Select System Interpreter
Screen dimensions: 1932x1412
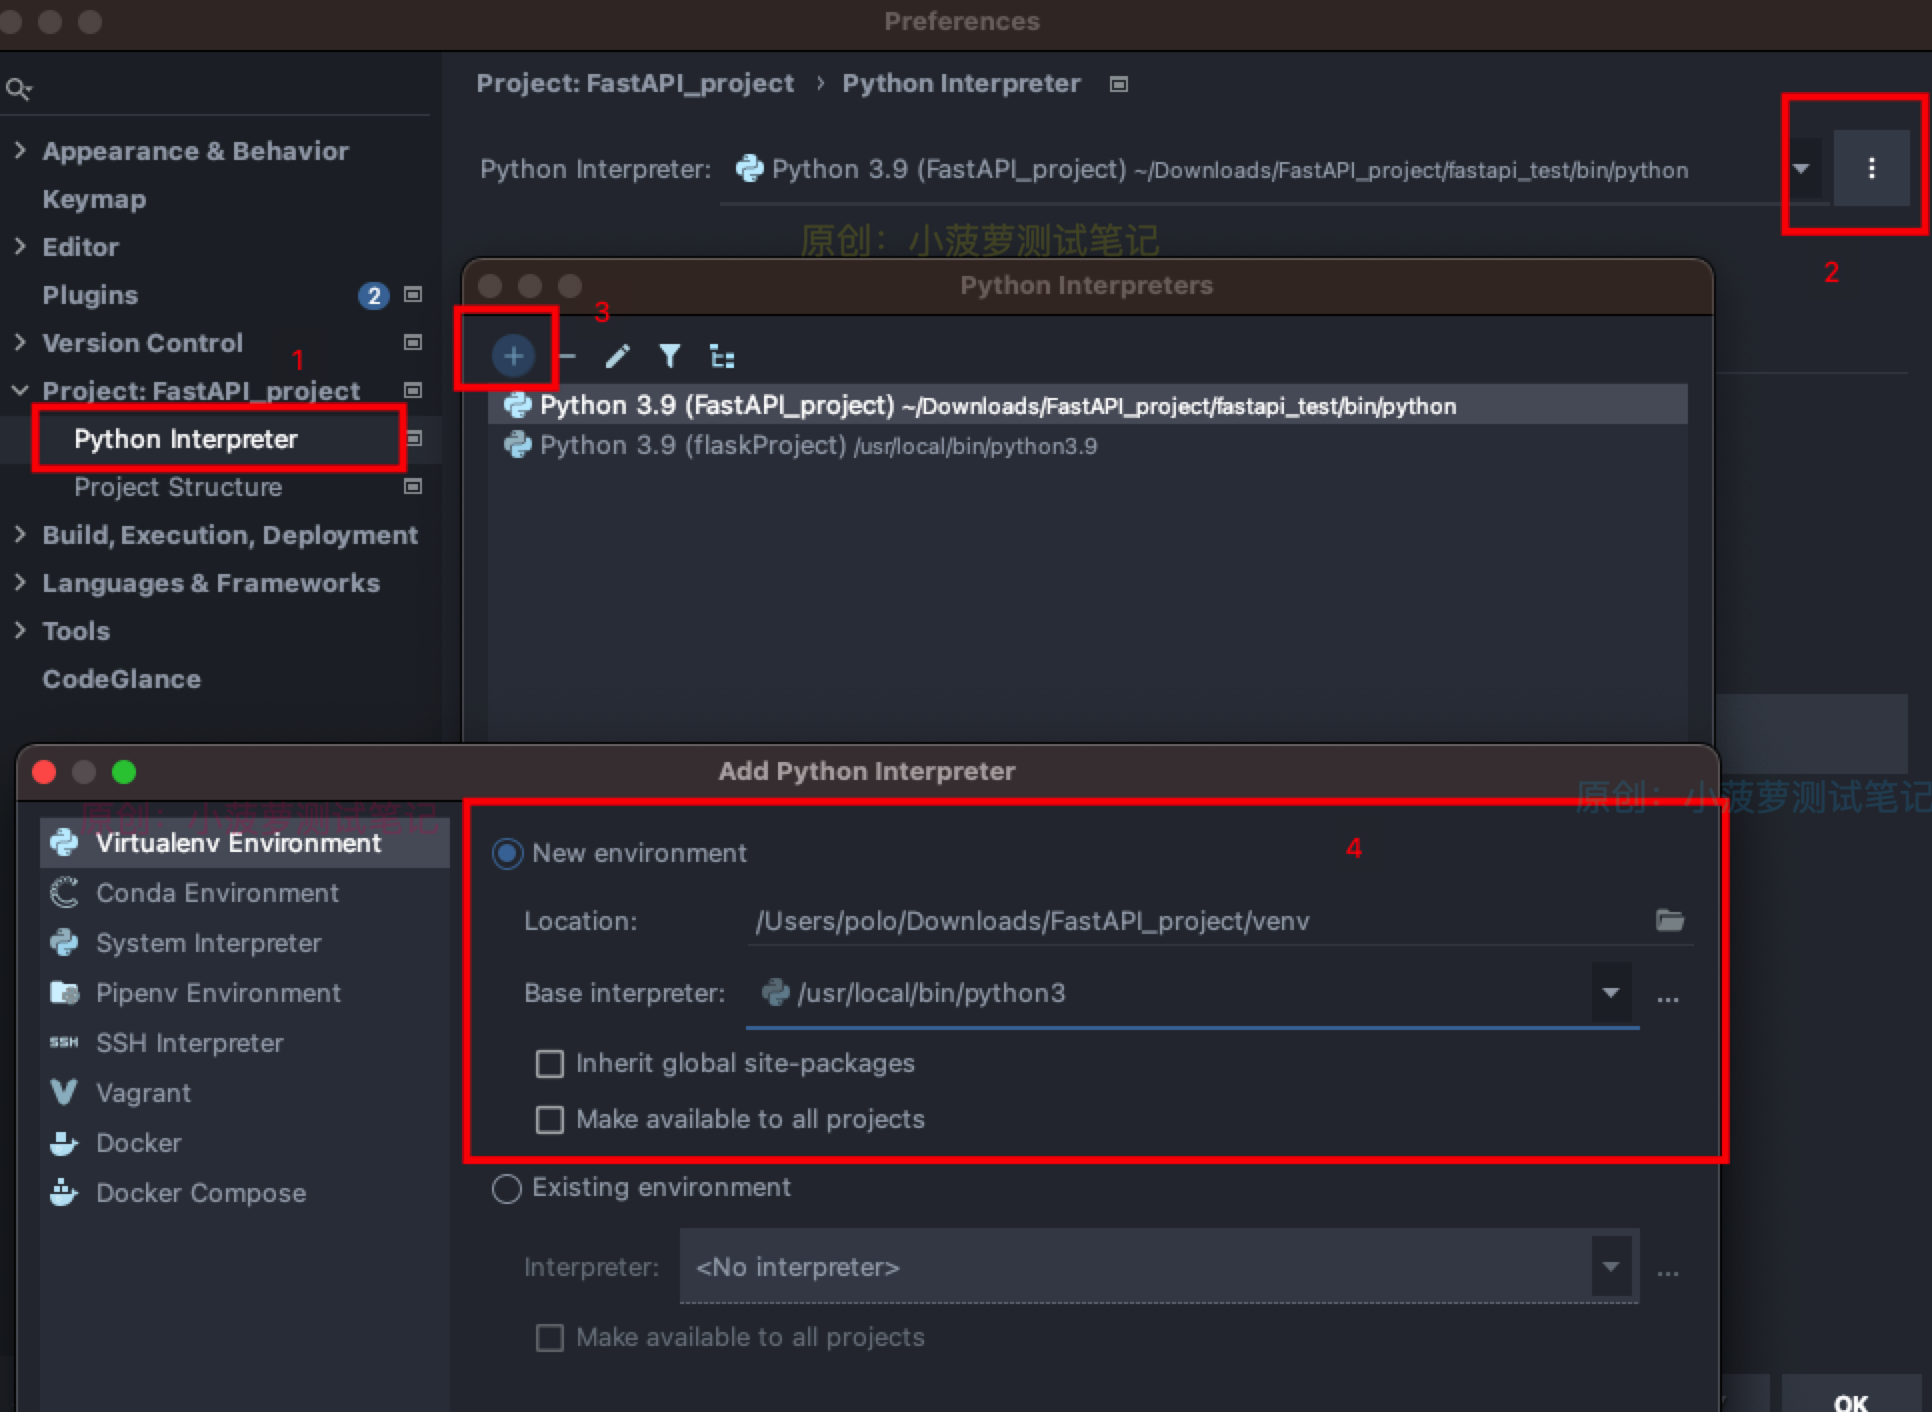pyautogui.click(x=244, y=943)
